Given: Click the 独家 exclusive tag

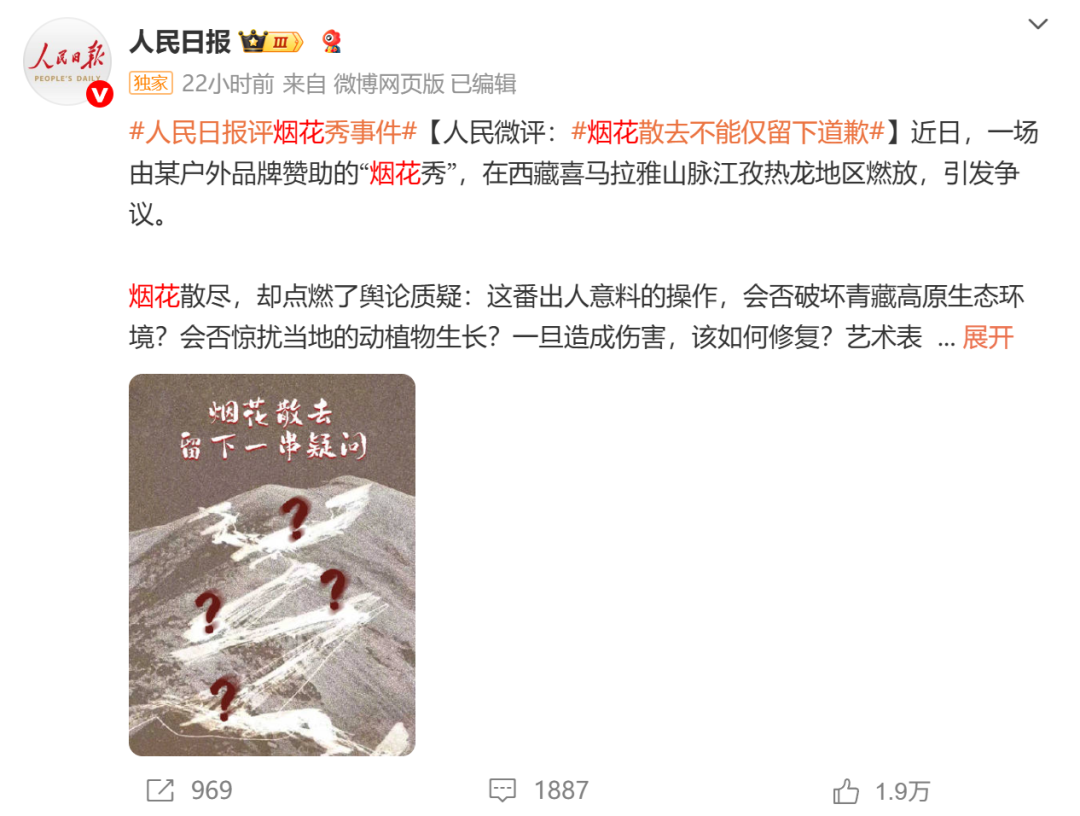Looking at the screenshot, I should coord(151,83).
